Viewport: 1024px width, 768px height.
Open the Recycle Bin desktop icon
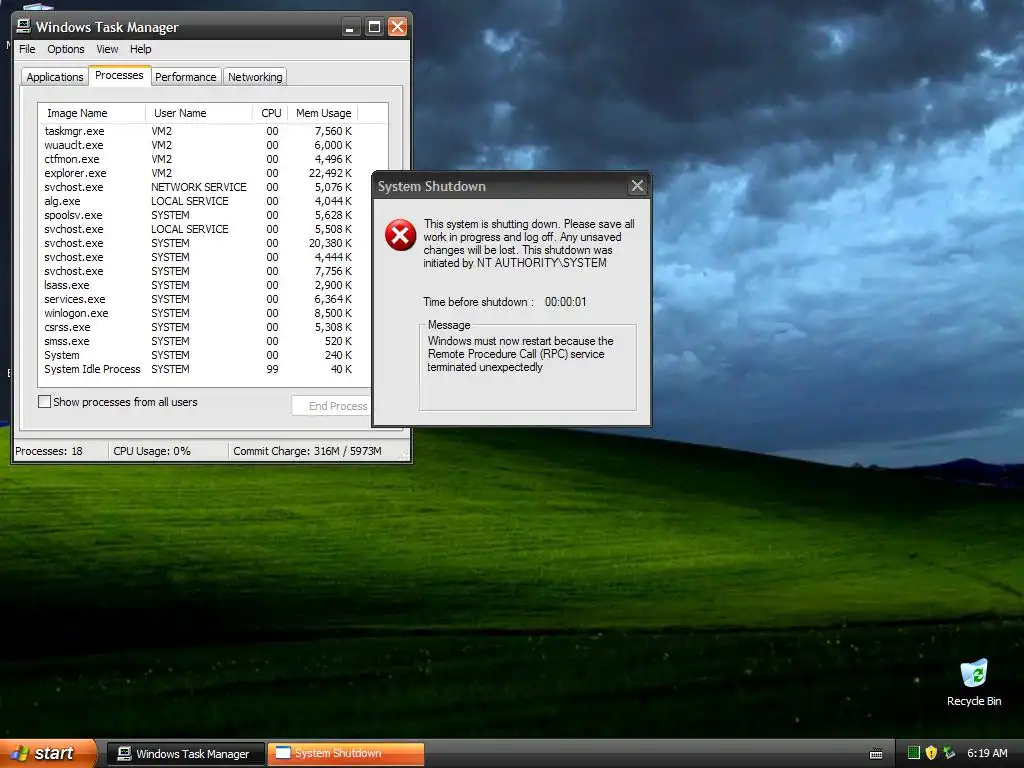pyautogui.click(x=974, y=682)
